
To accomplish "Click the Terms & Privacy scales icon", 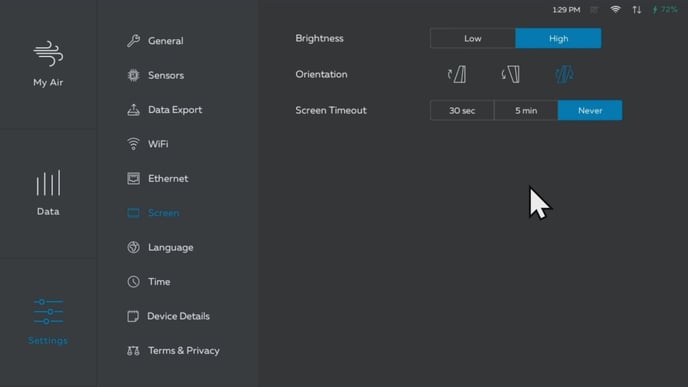I will tap(133, 351).
